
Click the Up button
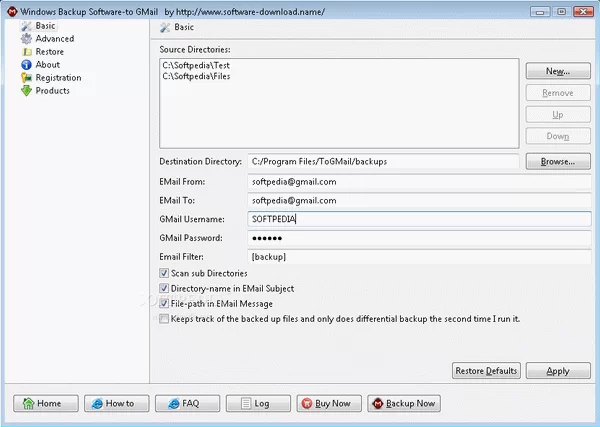tap(558, 115)
